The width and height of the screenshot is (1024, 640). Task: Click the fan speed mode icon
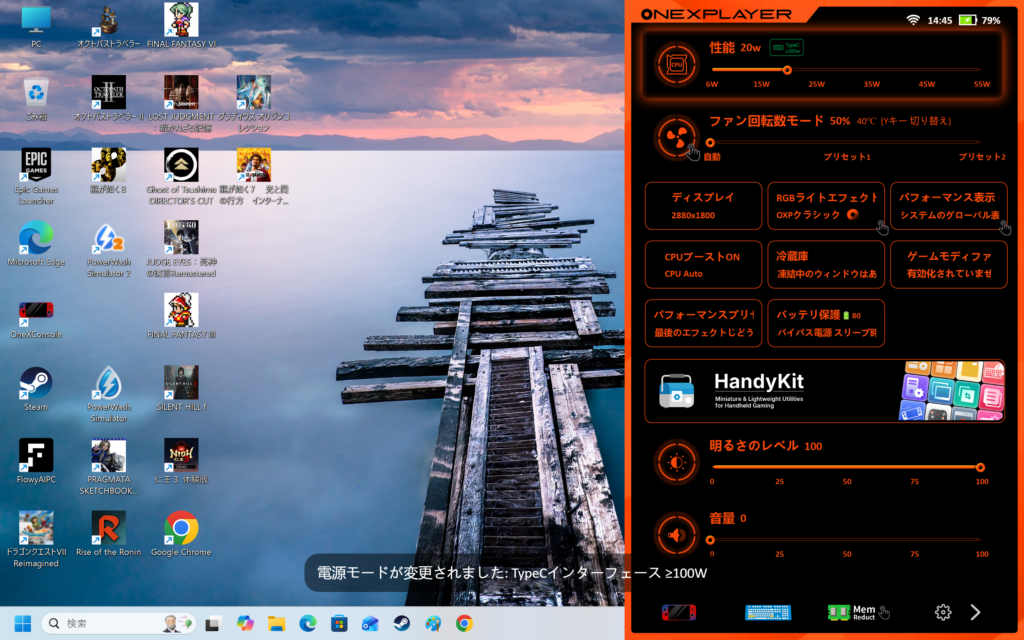[x=676, y=136]
